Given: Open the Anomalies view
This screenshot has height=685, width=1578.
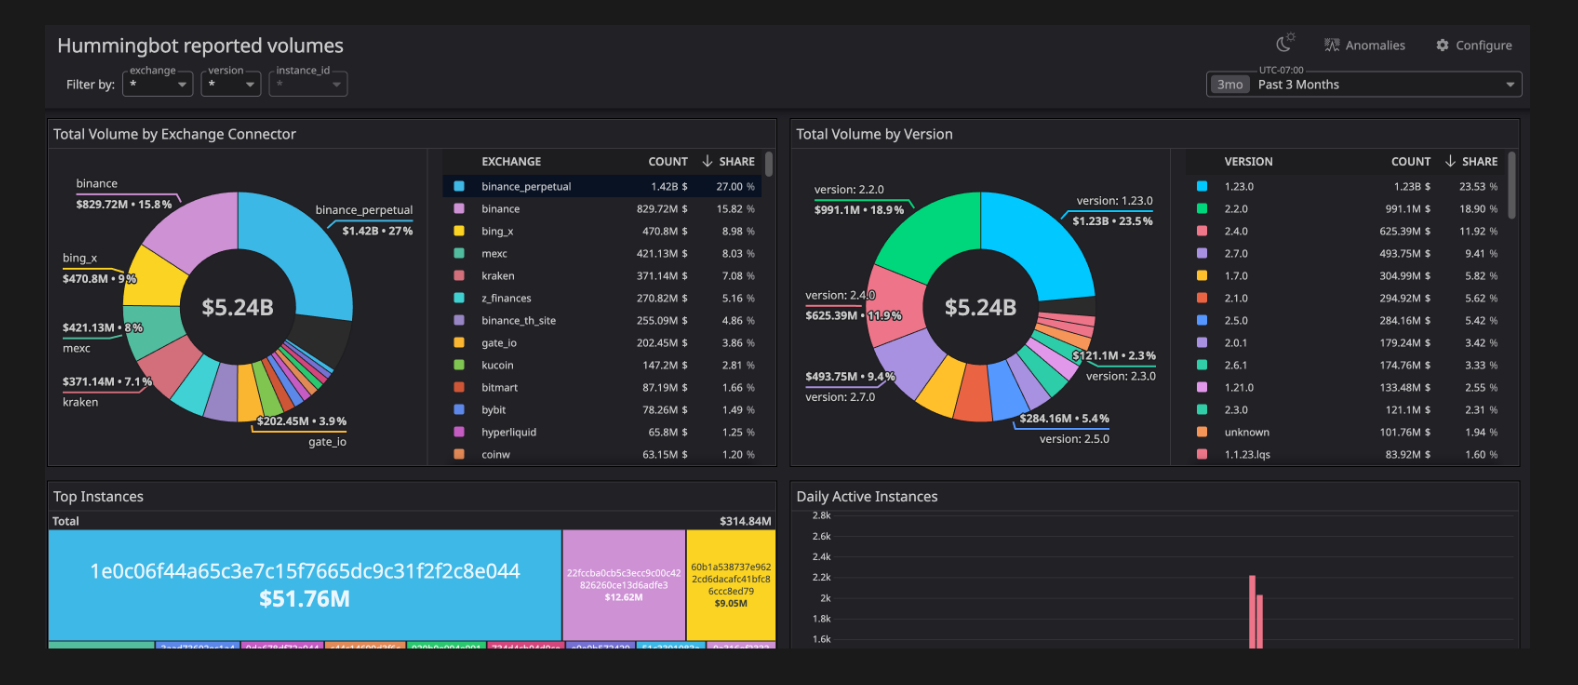Looking at the screenshot, I should (x=1364, y=45).
